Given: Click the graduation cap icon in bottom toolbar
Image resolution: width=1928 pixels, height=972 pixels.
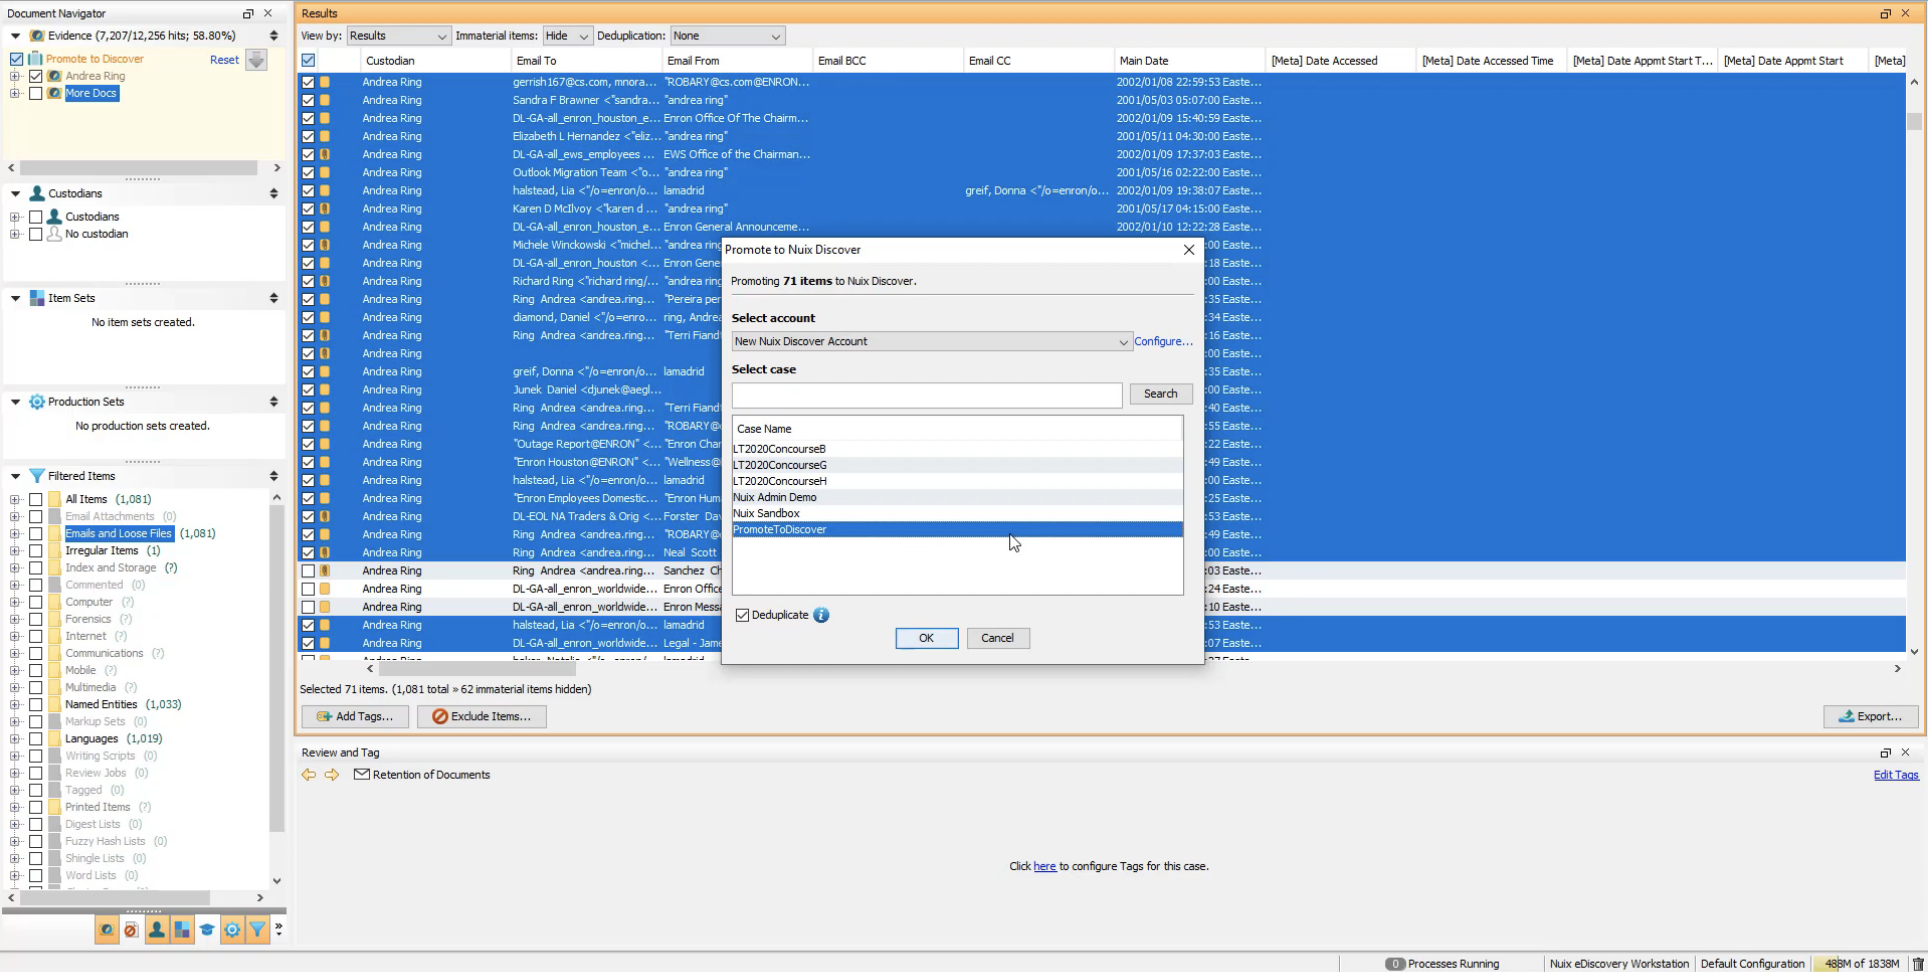Looking at the screenshot, I should point(208,930).
